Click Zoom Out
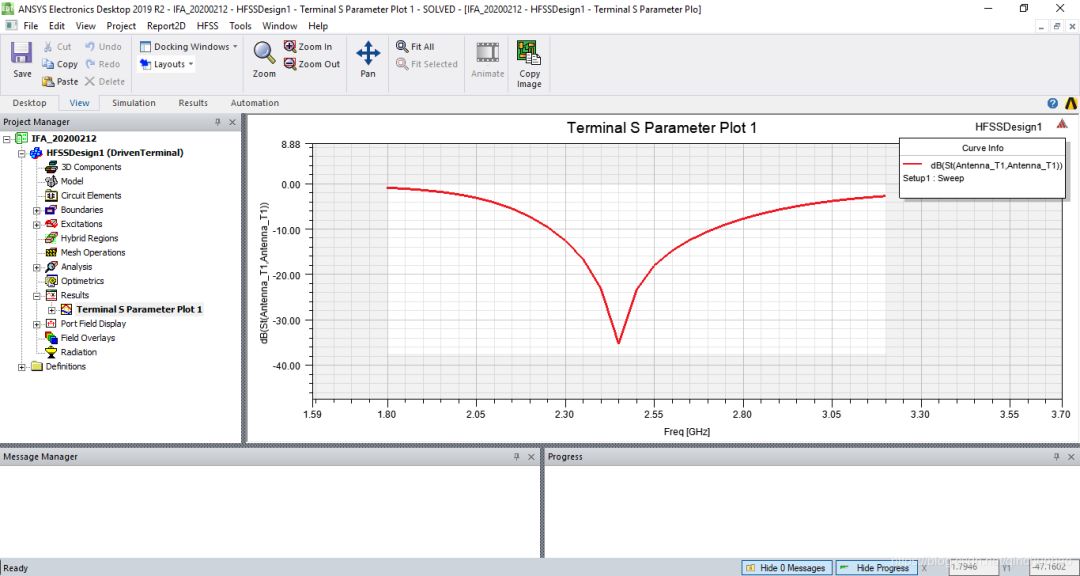Screen dimensions: 1080x576 coord(312,64)
